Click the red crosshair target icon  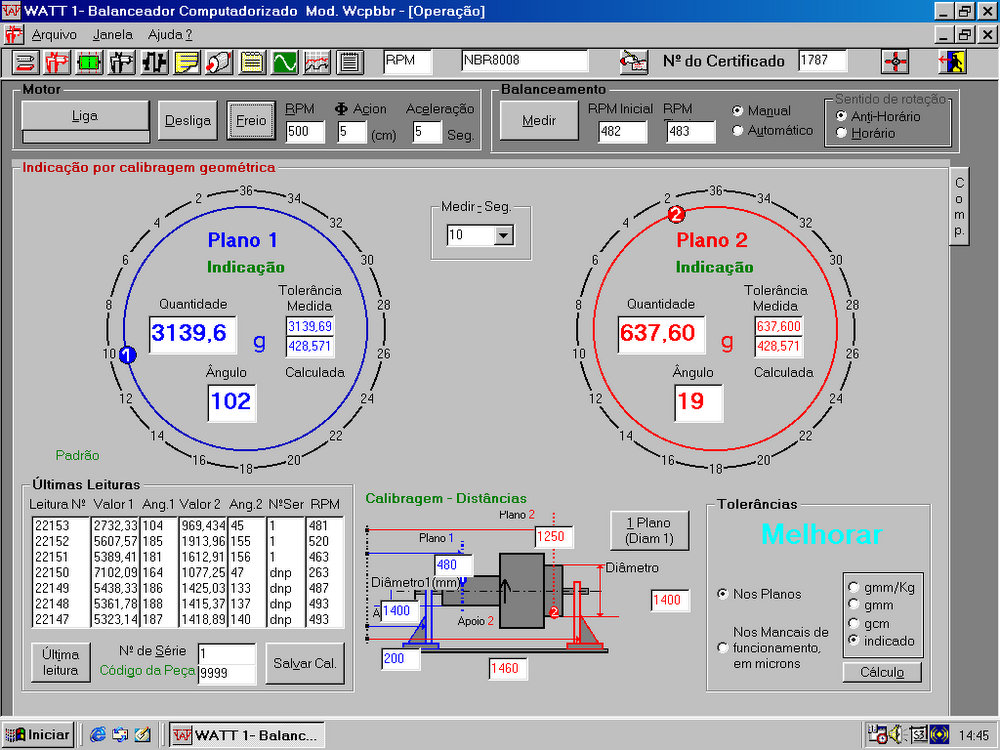coord(895,62)
